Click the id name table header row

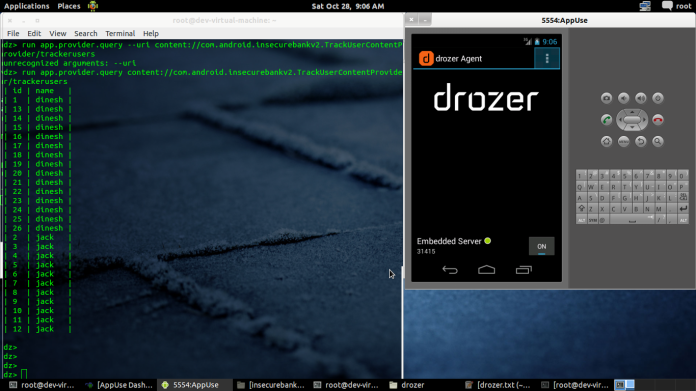click(x=37, y=91)
